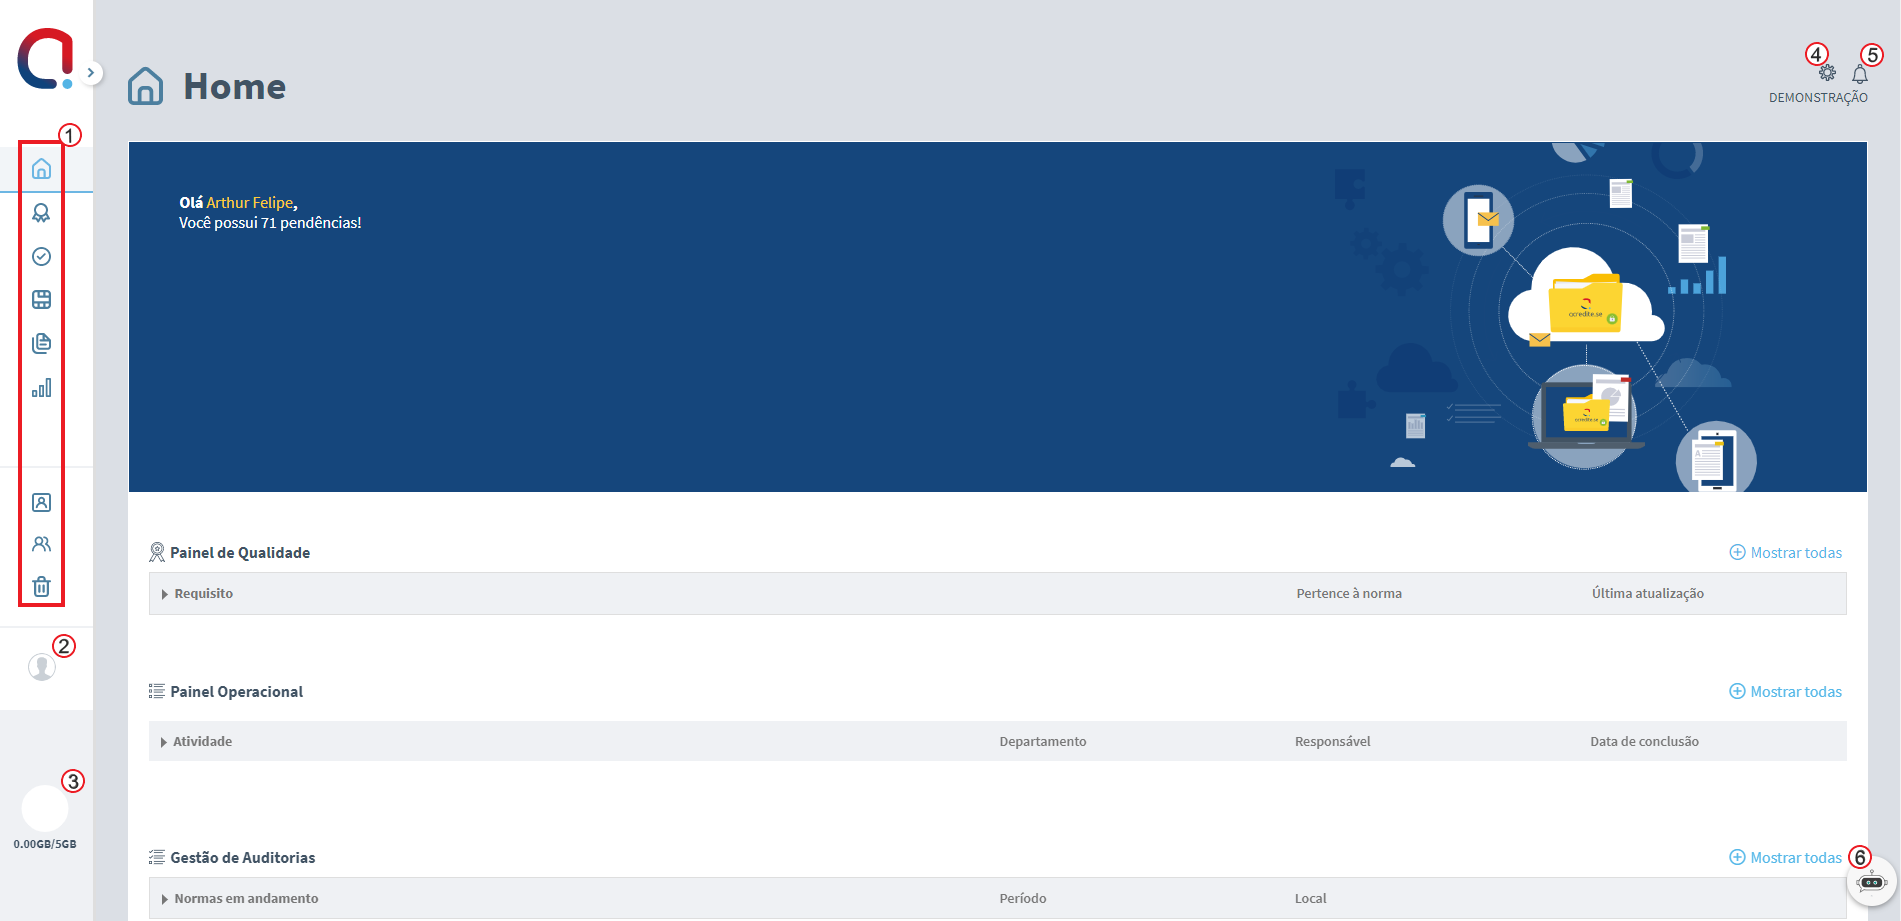Screen dimensions: 1901x921
Task: Expand the Normas em andamento triangle
Action: (x=164, y=899)
